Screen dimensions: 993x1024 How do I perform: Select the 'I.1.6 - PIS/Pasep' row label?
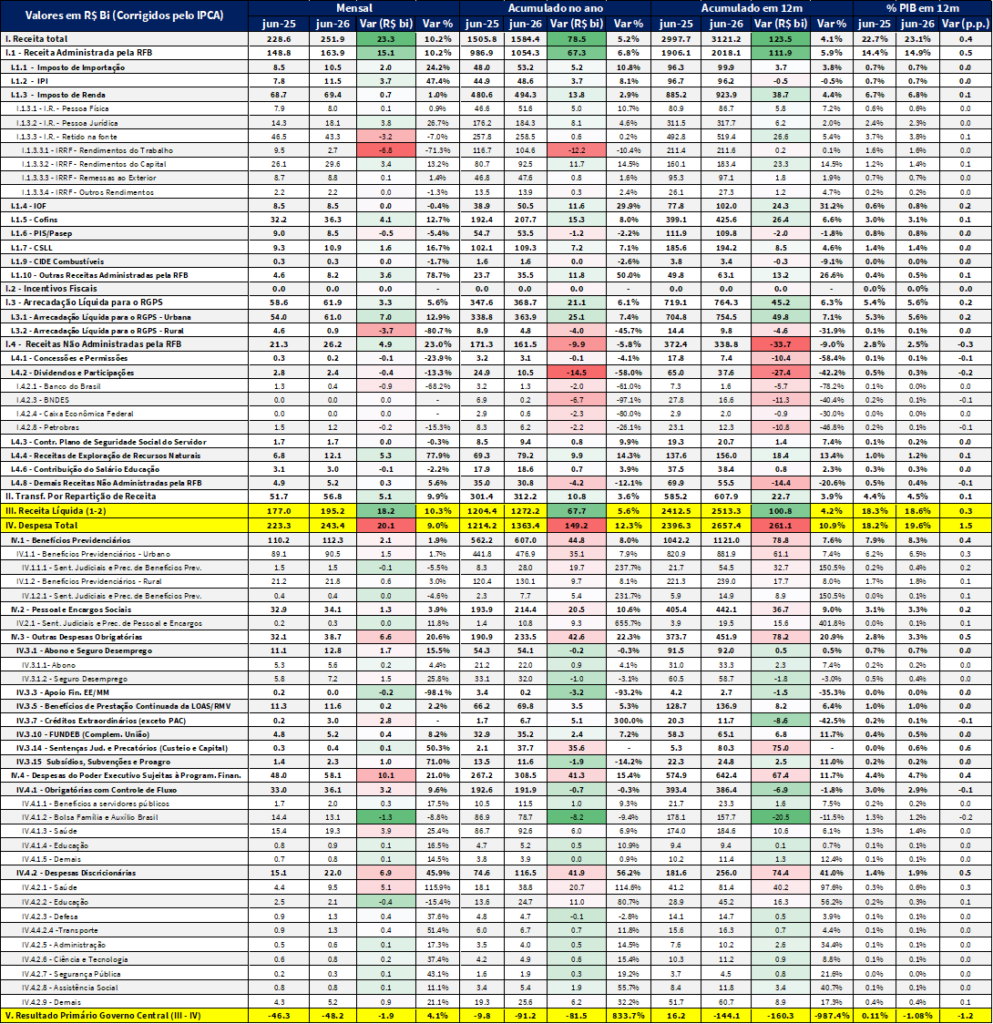(41, 233)
